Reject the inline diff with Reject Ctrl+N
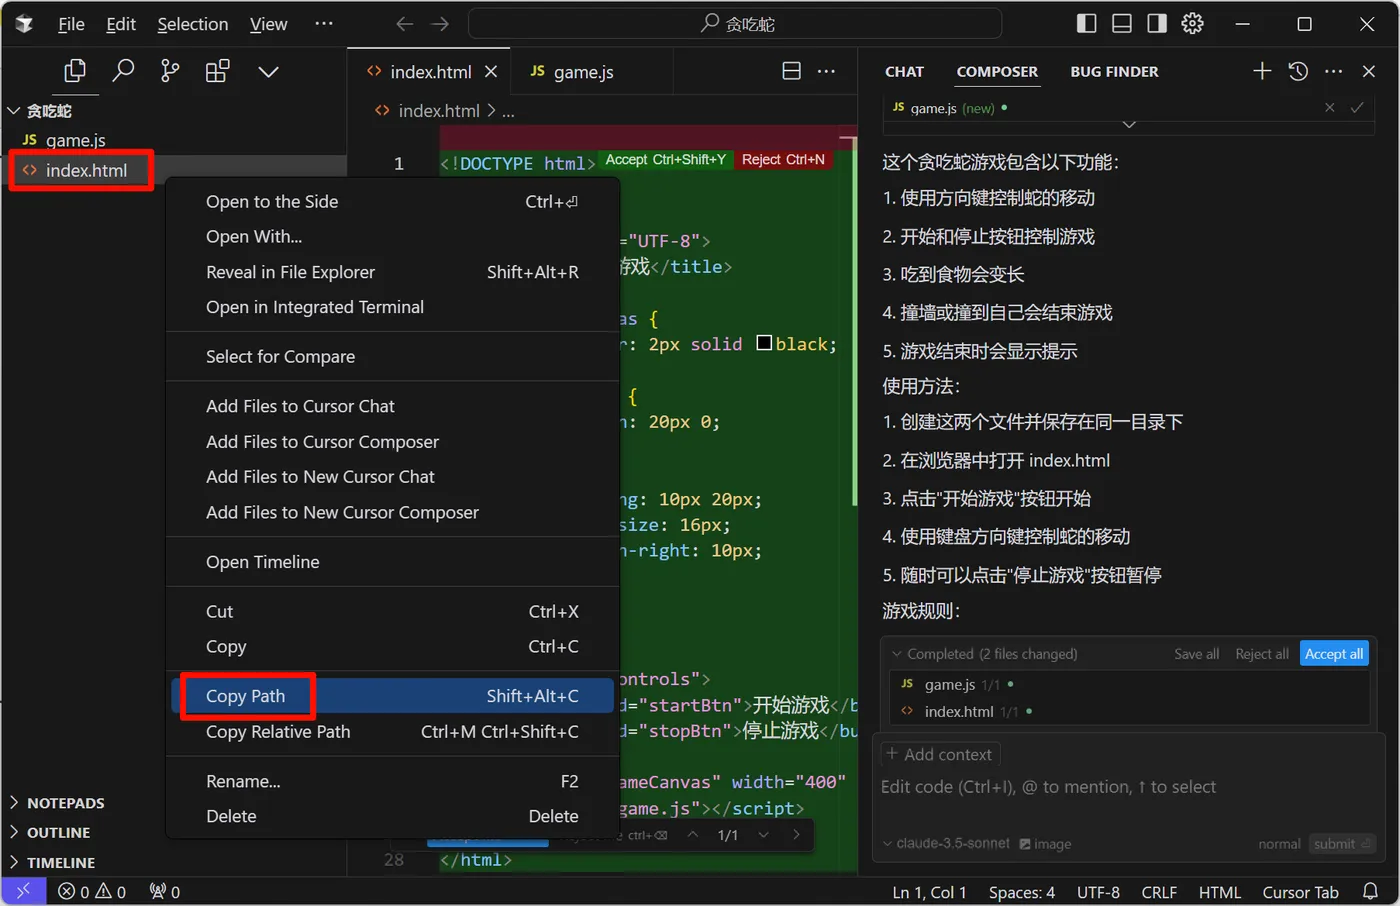1400x906 pixels. click(x=783, y=160)
